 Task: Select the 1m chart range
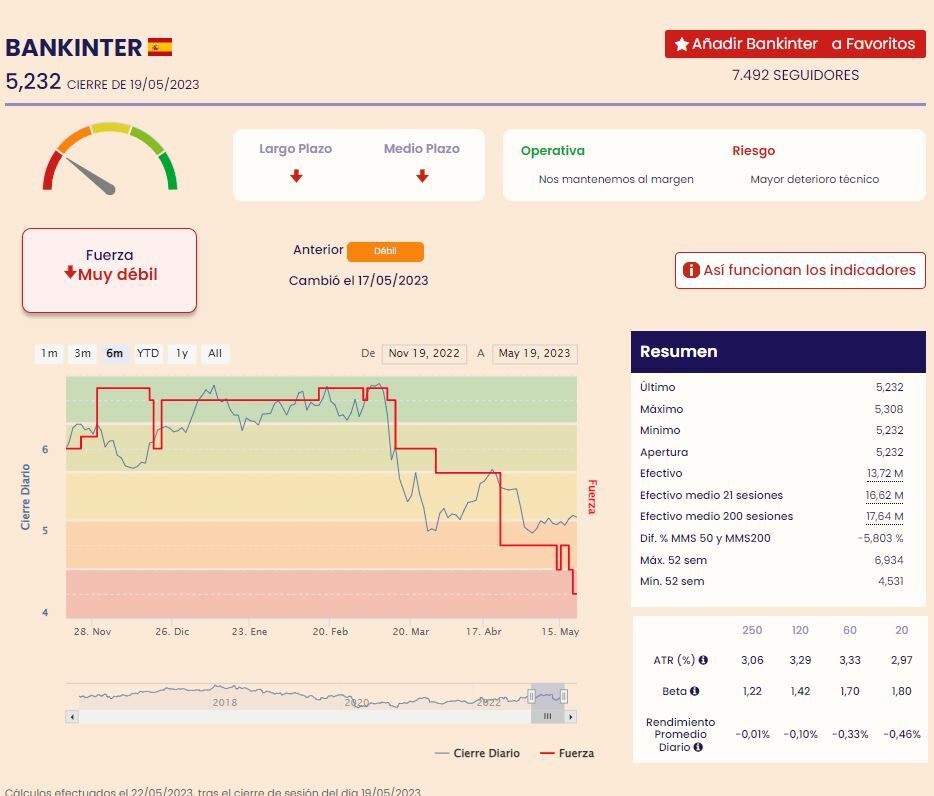pos(49,353)
